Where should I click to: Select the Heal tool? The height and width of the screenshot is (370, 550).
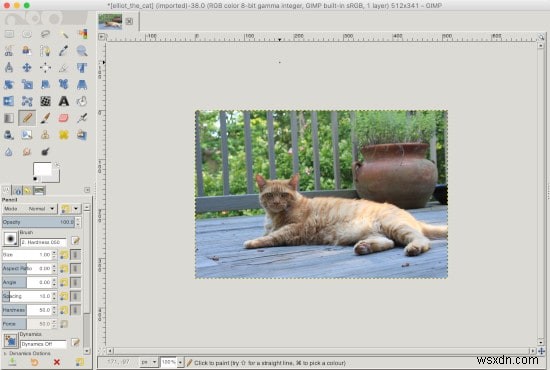point(64,135)
